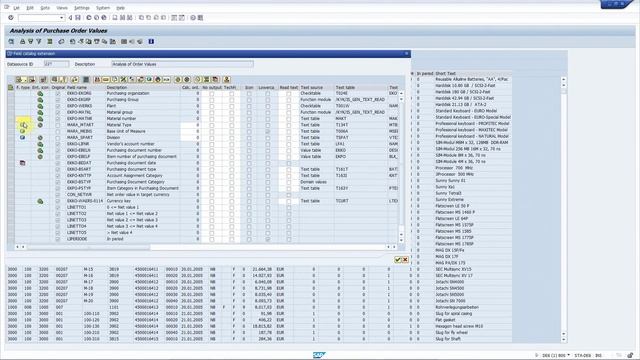Click the SAP logo in the status bar
This screenshot has width=640, height=360.
click(x=319, y=355)
